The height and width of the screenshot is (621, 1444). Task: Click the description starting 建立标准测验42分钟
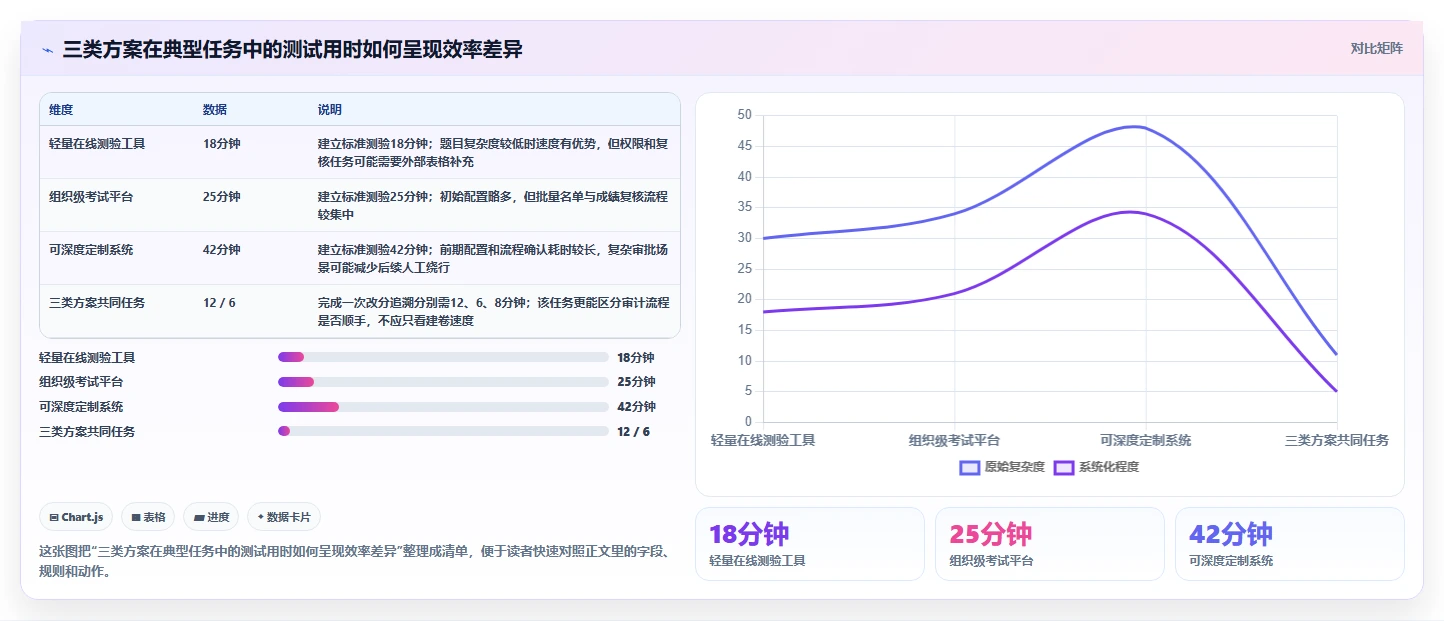coord(493,258)
